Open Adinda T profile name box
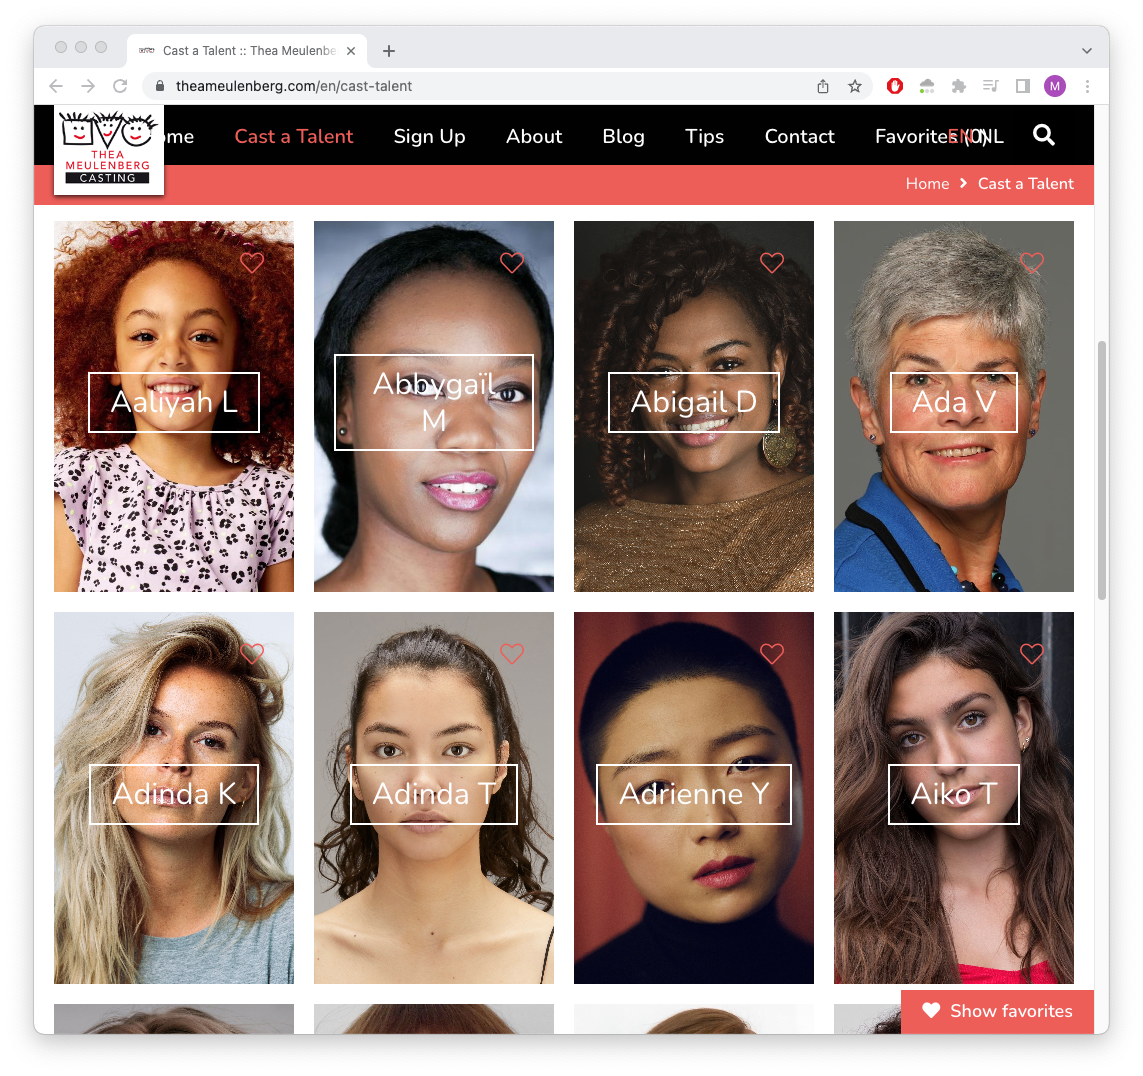The image size is (1143, 1076). pyautogui.click(x=434, y=794)
